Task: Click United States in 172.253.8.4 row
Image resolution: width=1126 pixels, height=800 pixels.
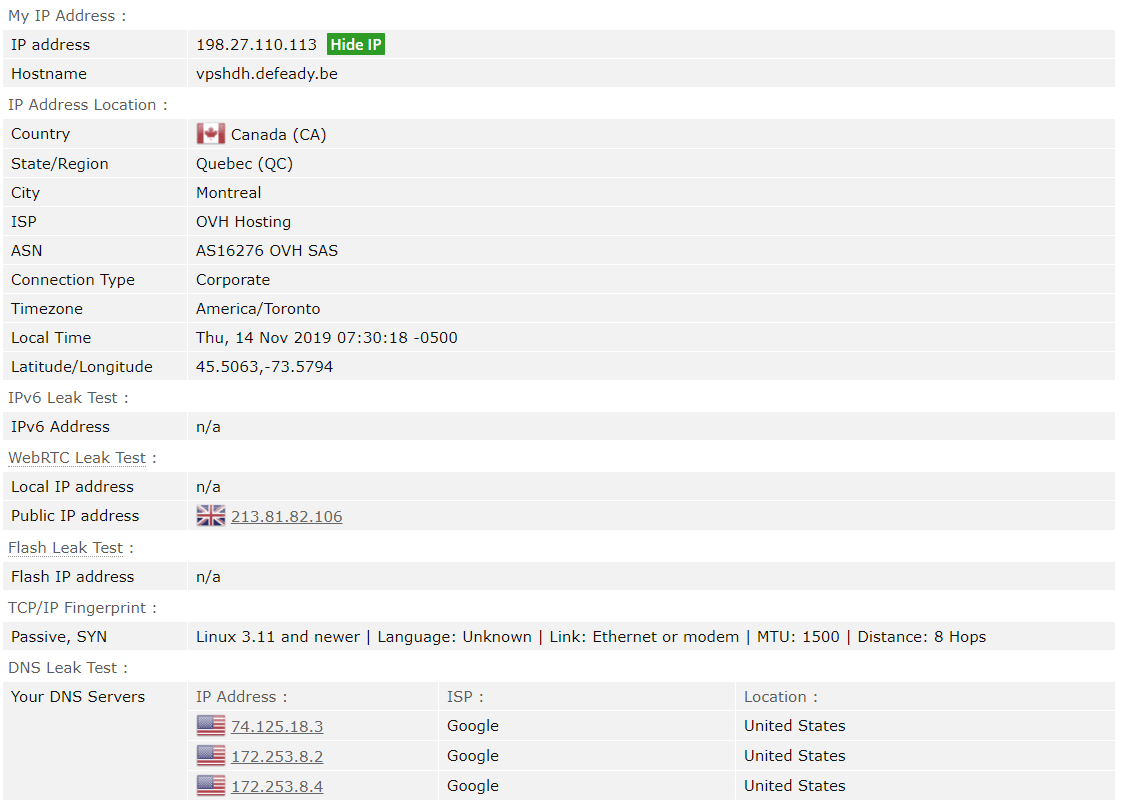Action: (x=794, y=786)
